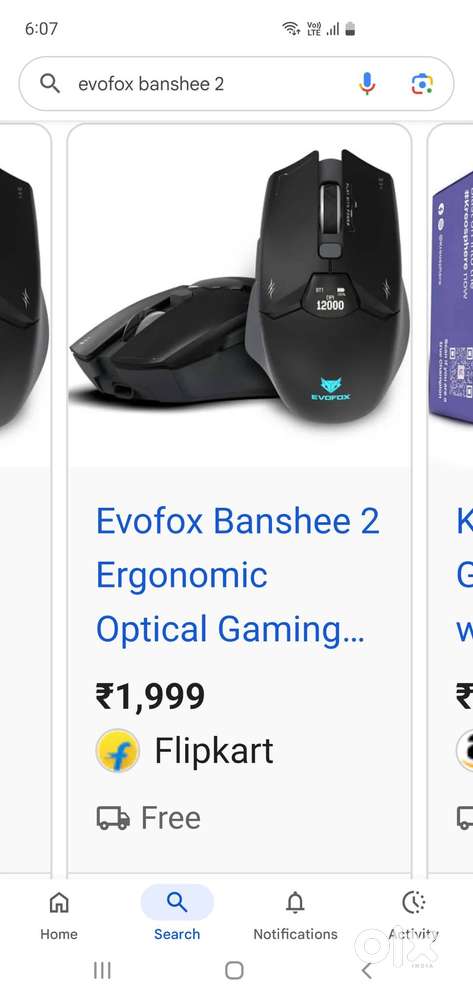The width and height of the screenshot is (473, 999).
Task: Tap the purple box product card on right
Action: click(451, 497)
